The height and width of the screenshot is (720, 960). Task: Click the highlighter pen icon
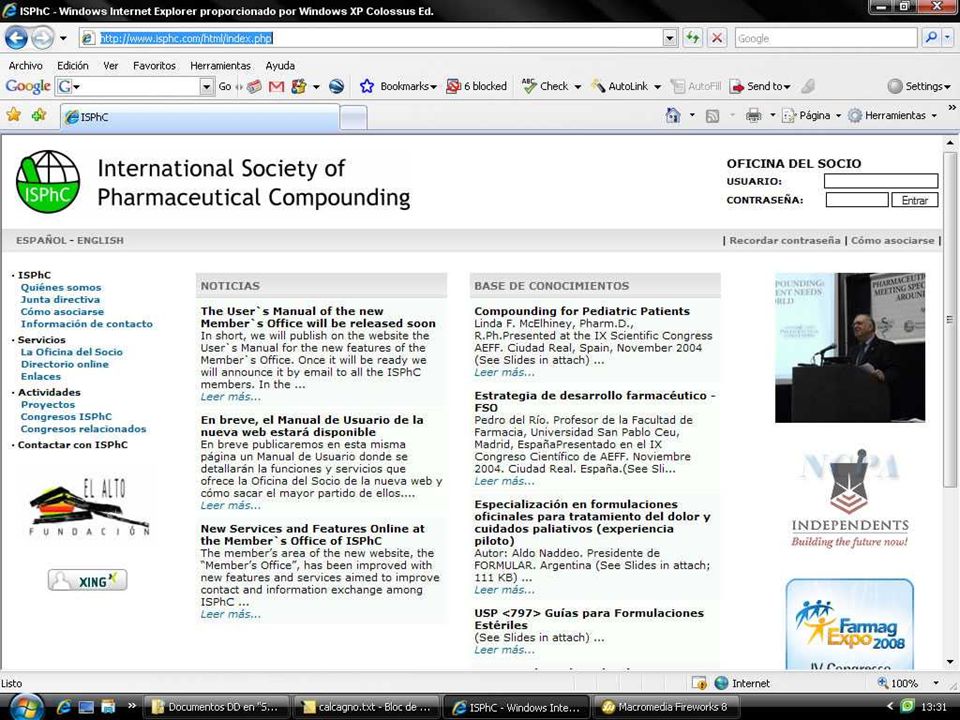(x=808, y=86)
